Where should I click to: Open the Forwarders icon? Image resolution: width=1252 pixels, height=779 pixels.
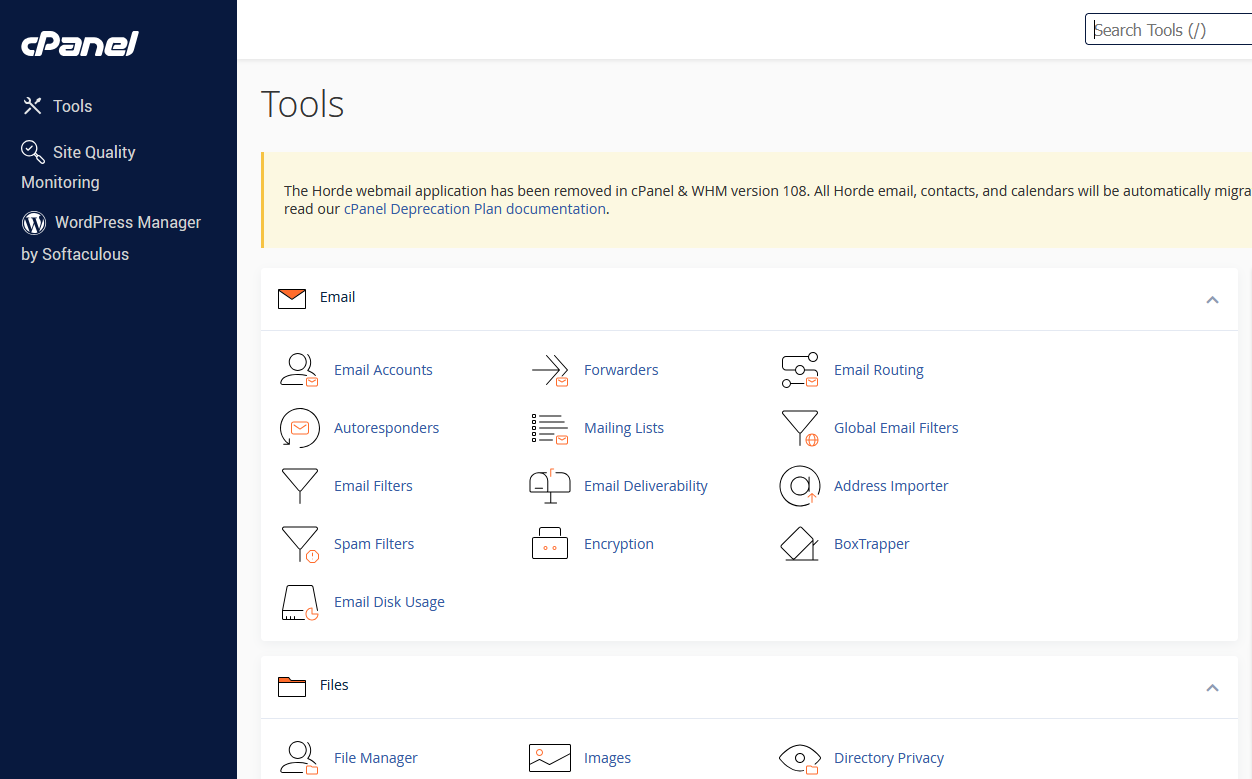549,370
